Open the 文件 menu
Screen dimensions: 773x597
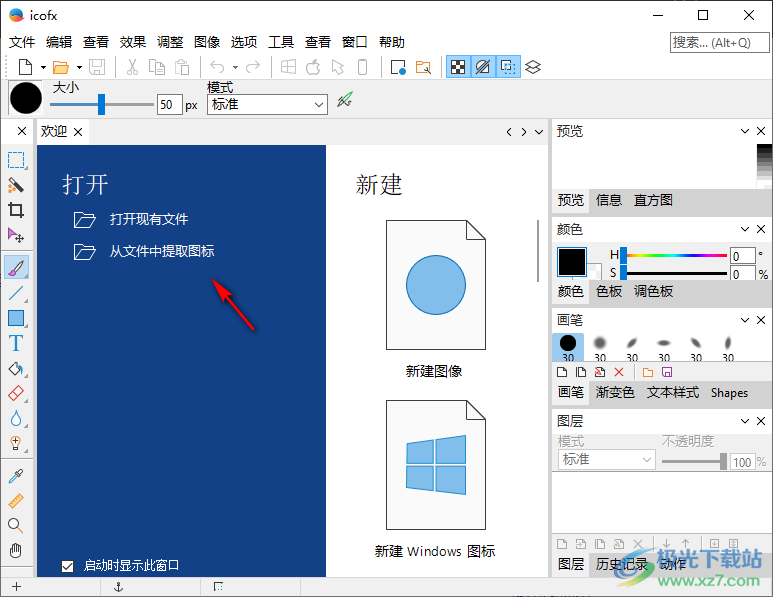[x=22, y=42]
